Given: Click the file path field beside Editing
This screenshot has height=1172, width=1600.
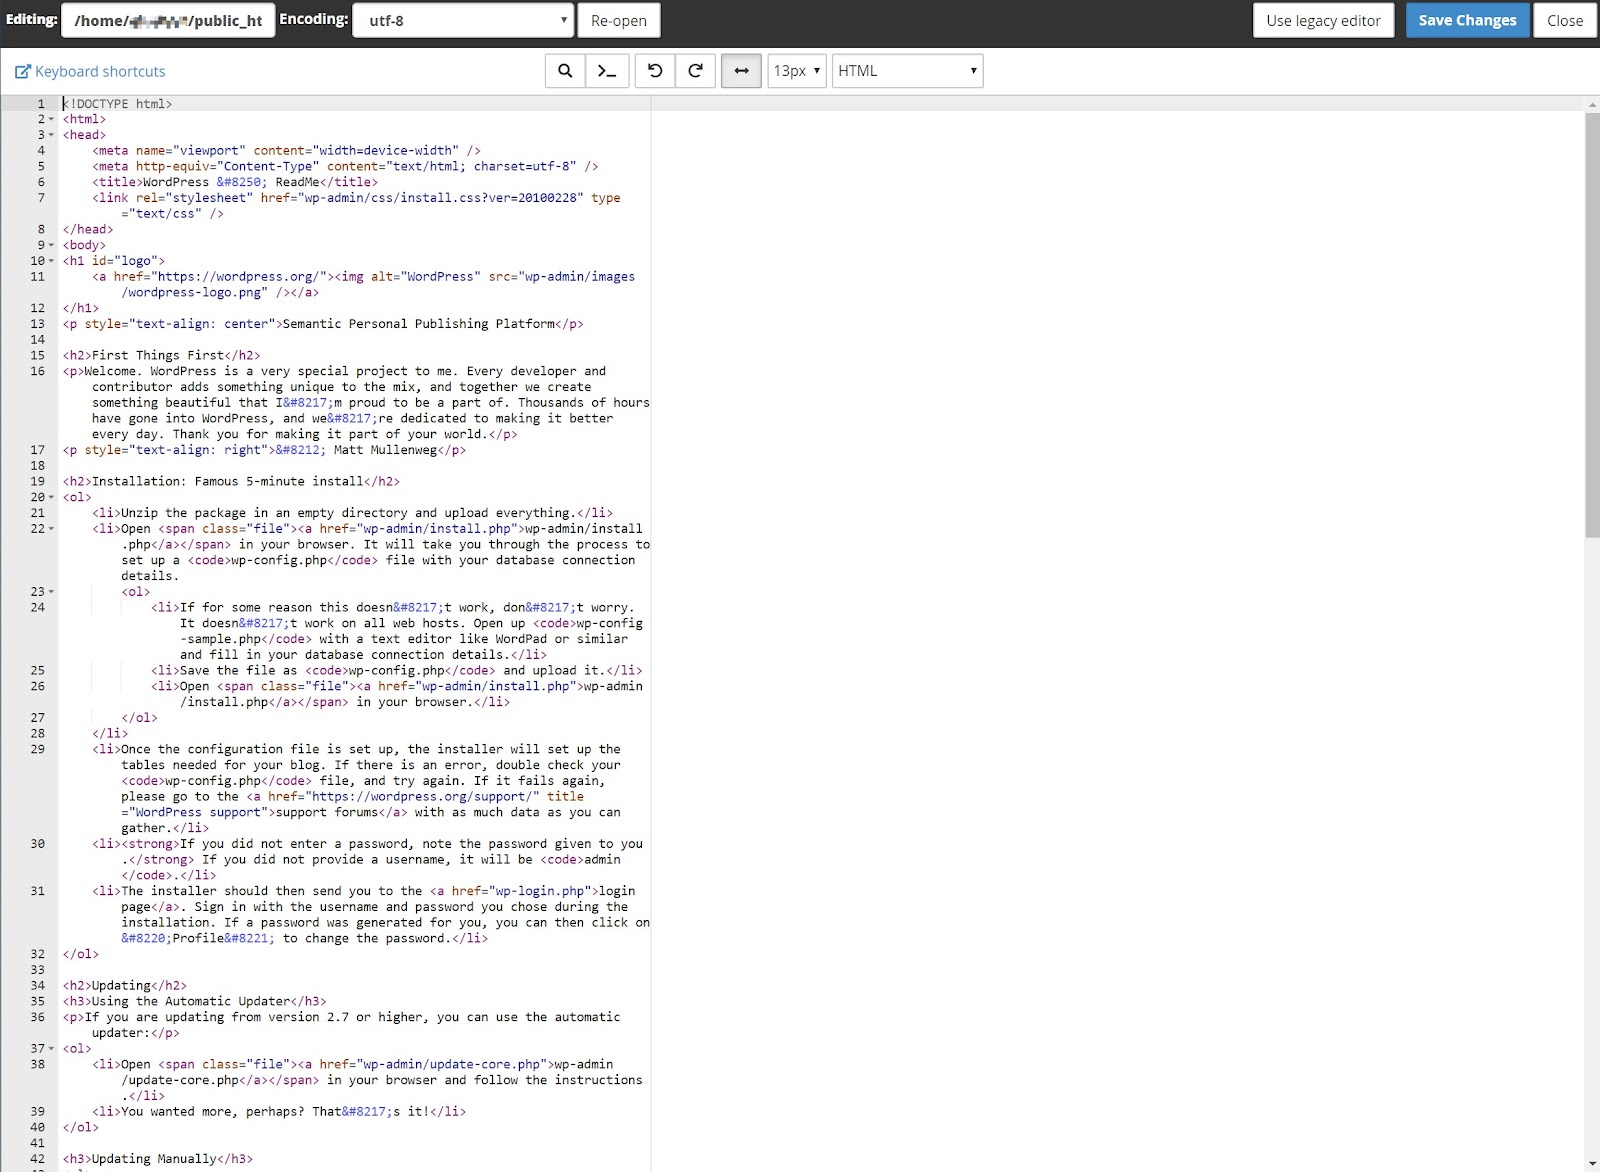Looking at the screenshot, I should click(x=168, y=21).
